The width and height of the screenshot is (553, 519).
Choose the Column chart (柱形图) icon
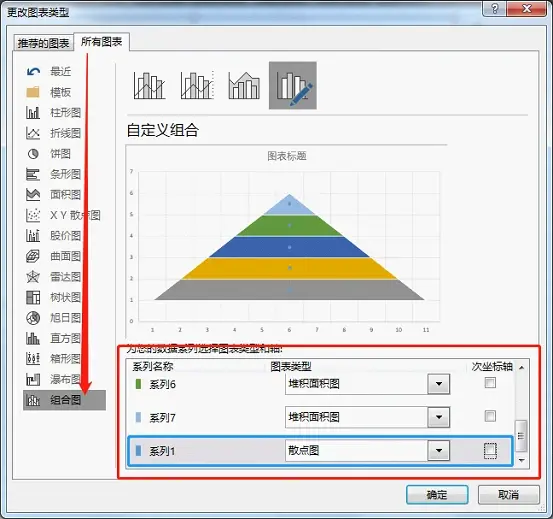(x=33, y=113)
